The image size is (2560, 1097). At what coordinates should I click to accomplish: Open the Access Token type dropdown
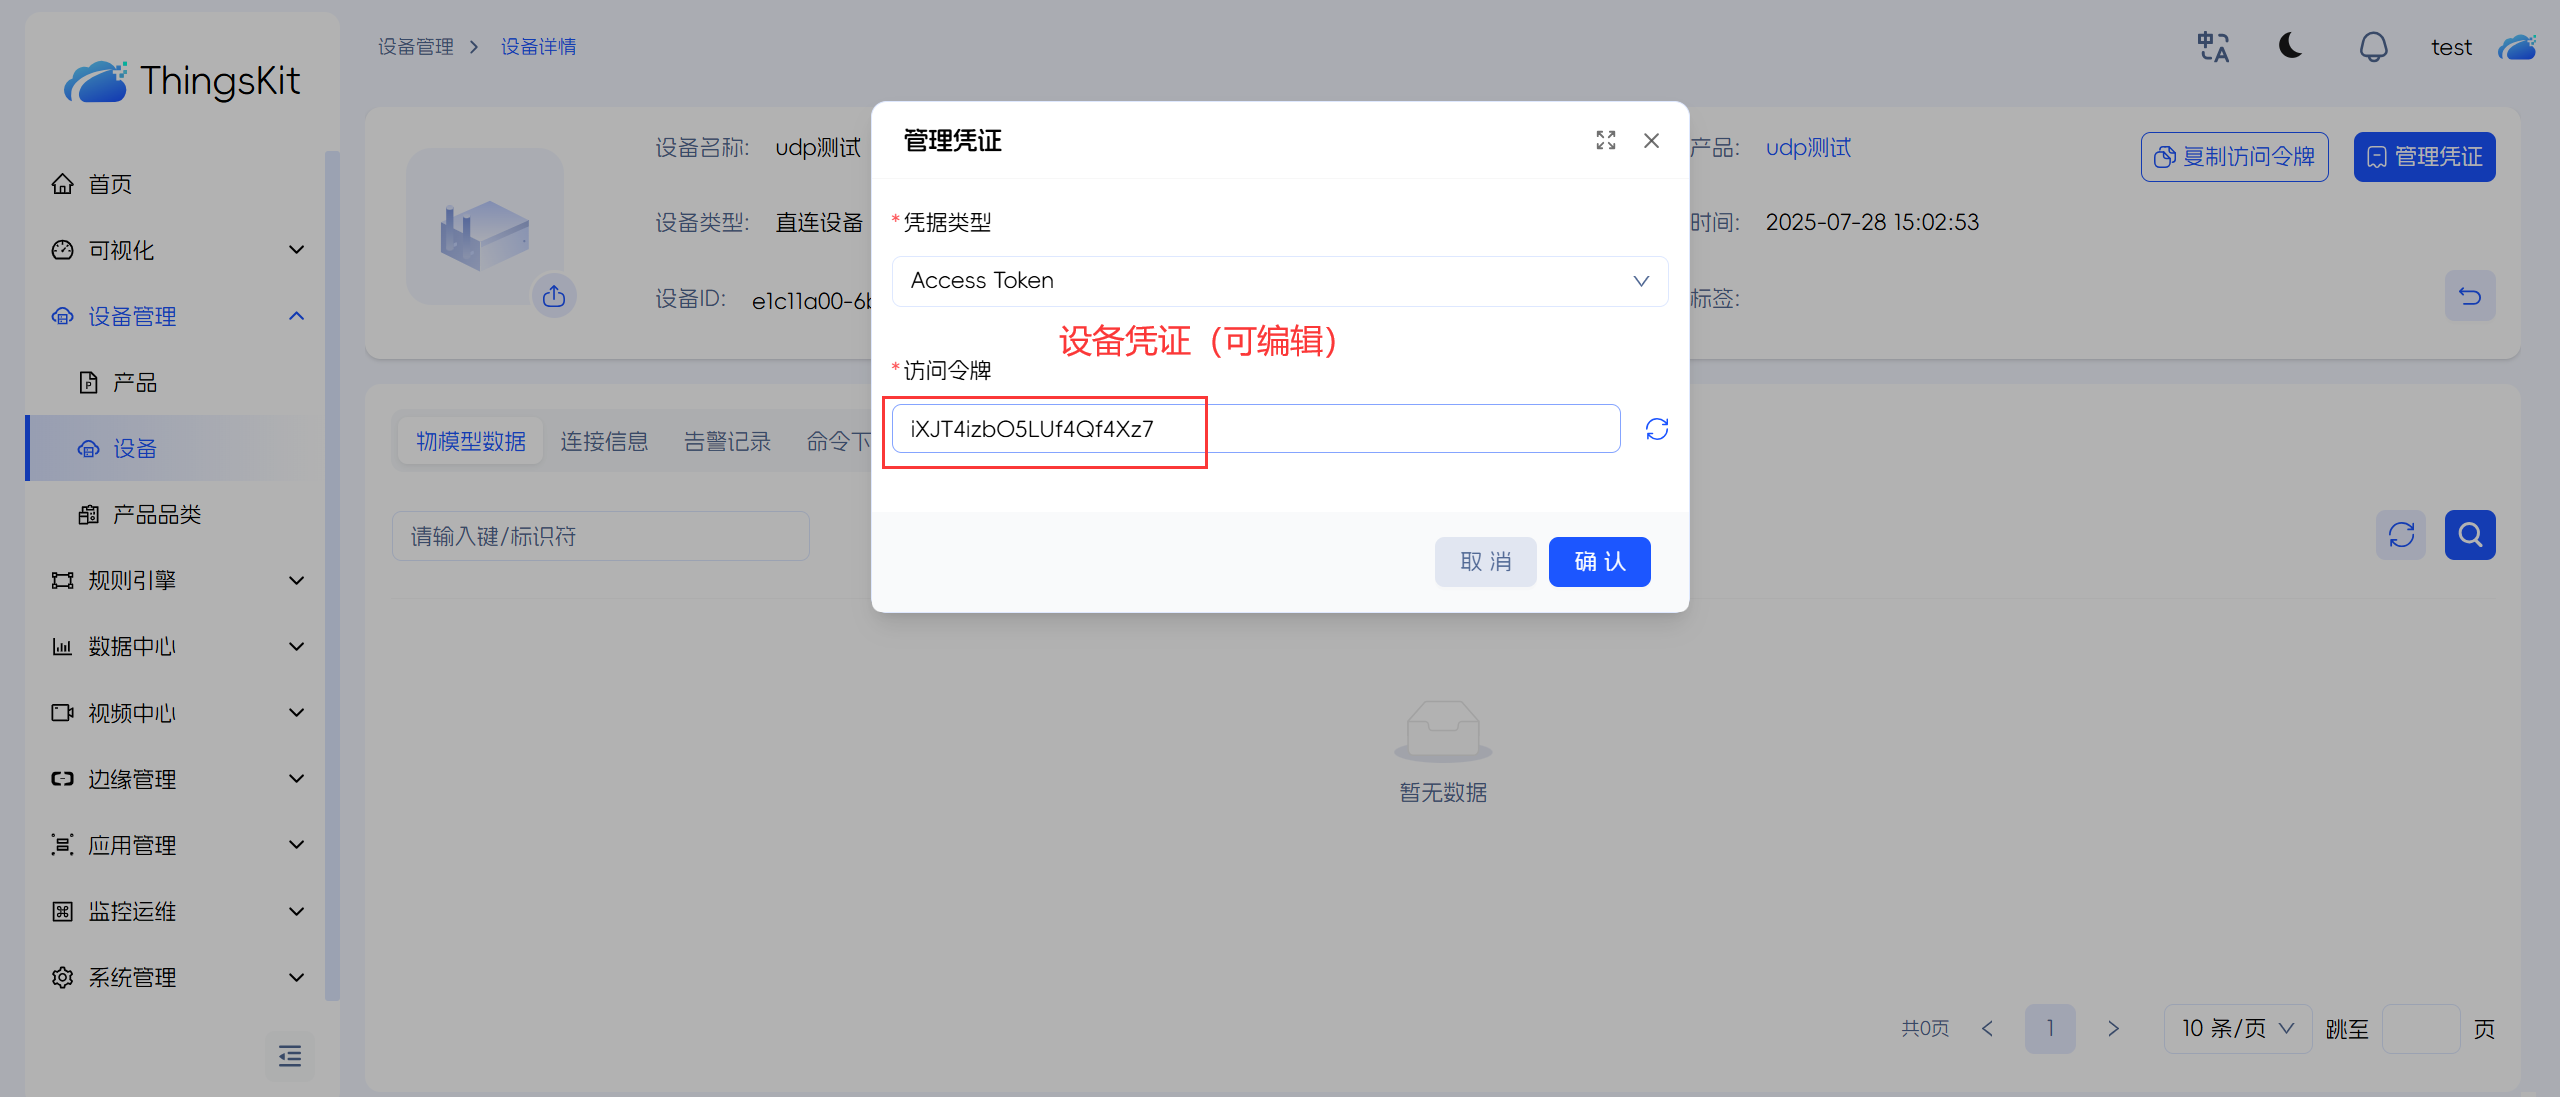click(1279, 281)
